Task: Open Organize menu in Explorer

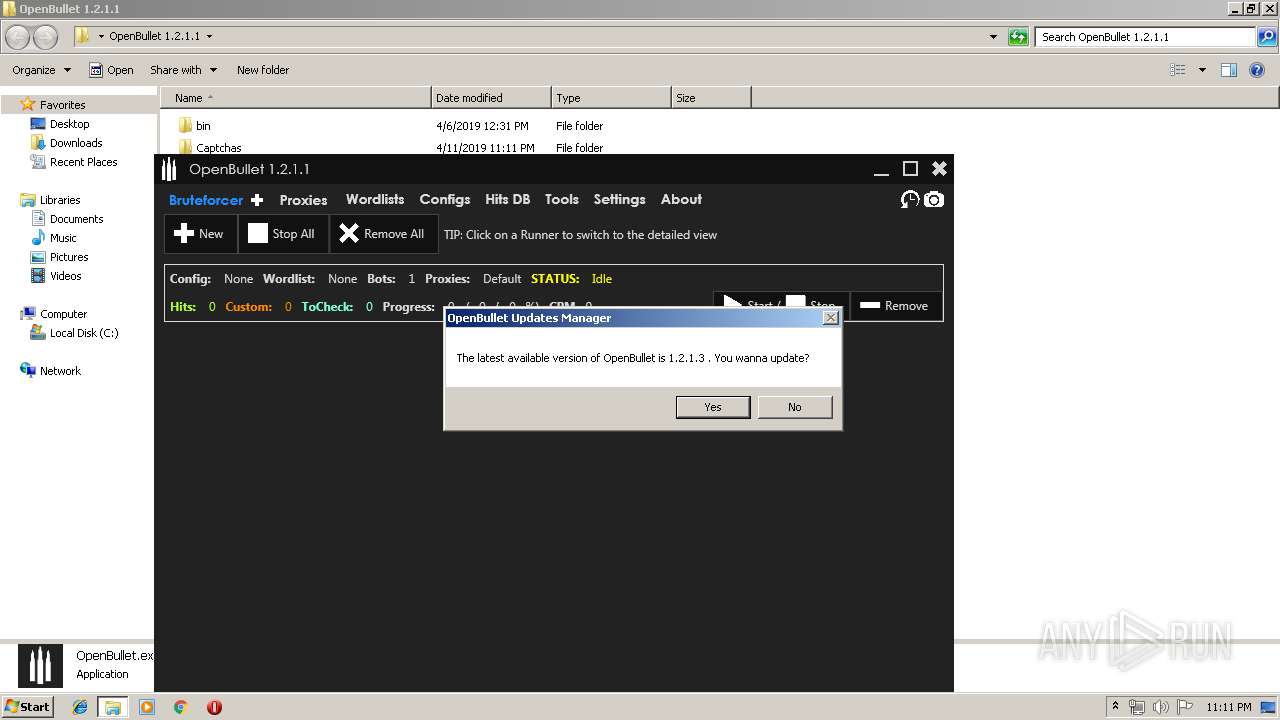Action: point(41,70)
